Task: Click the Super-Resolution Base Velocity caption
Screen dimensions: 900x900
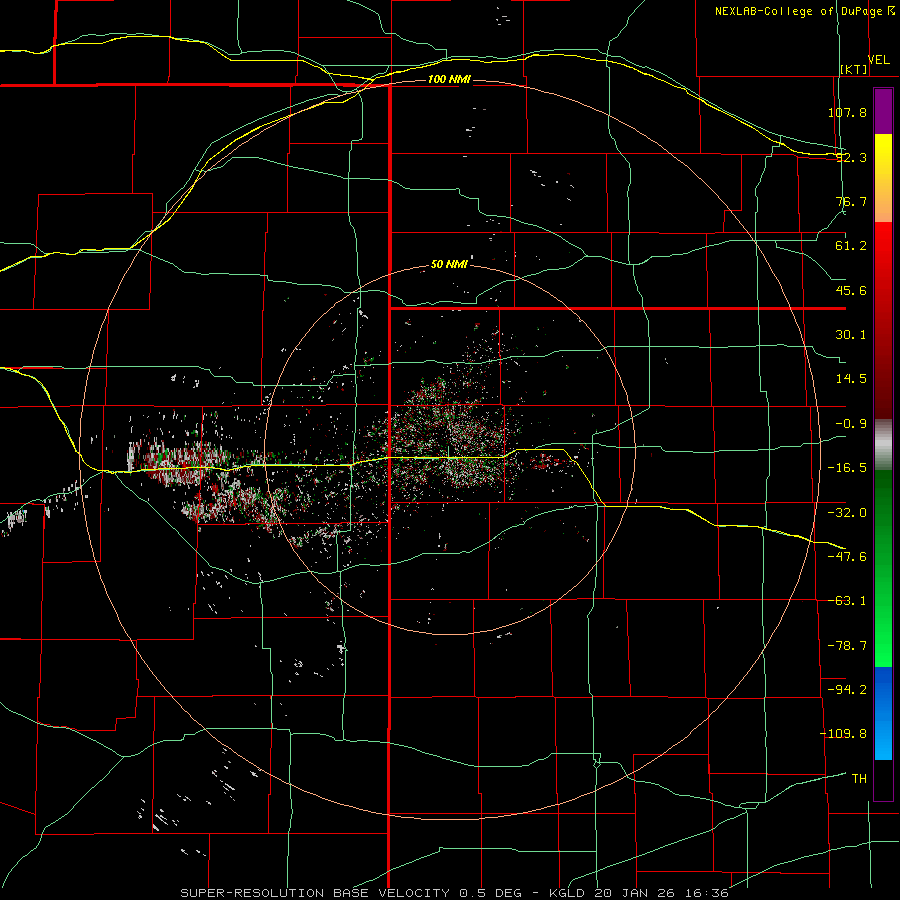Action: pyautogui.click(x=455, y=893)
